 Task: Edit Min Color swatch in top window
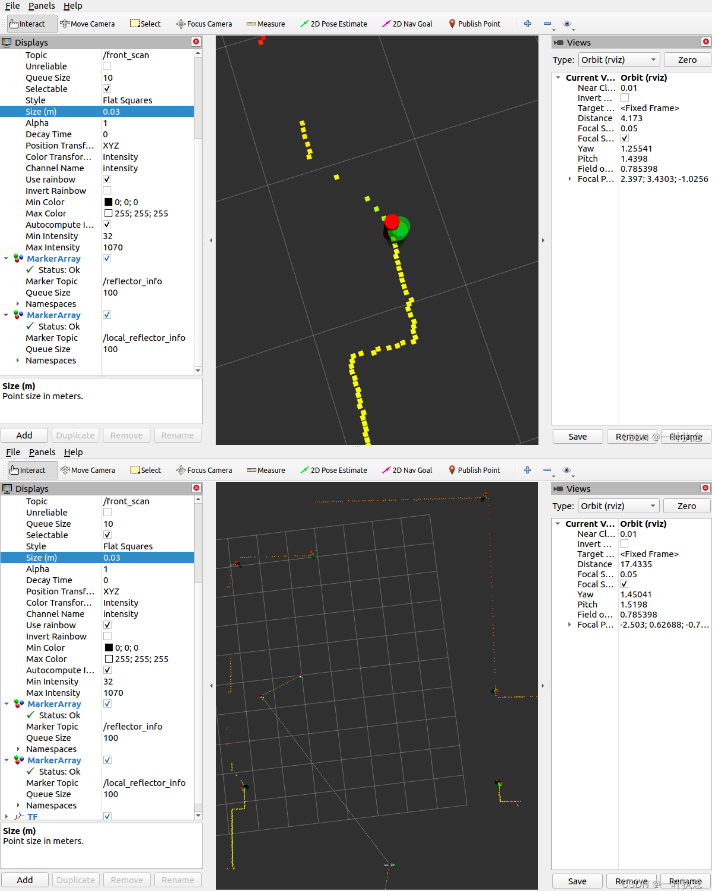click(109, 202)
